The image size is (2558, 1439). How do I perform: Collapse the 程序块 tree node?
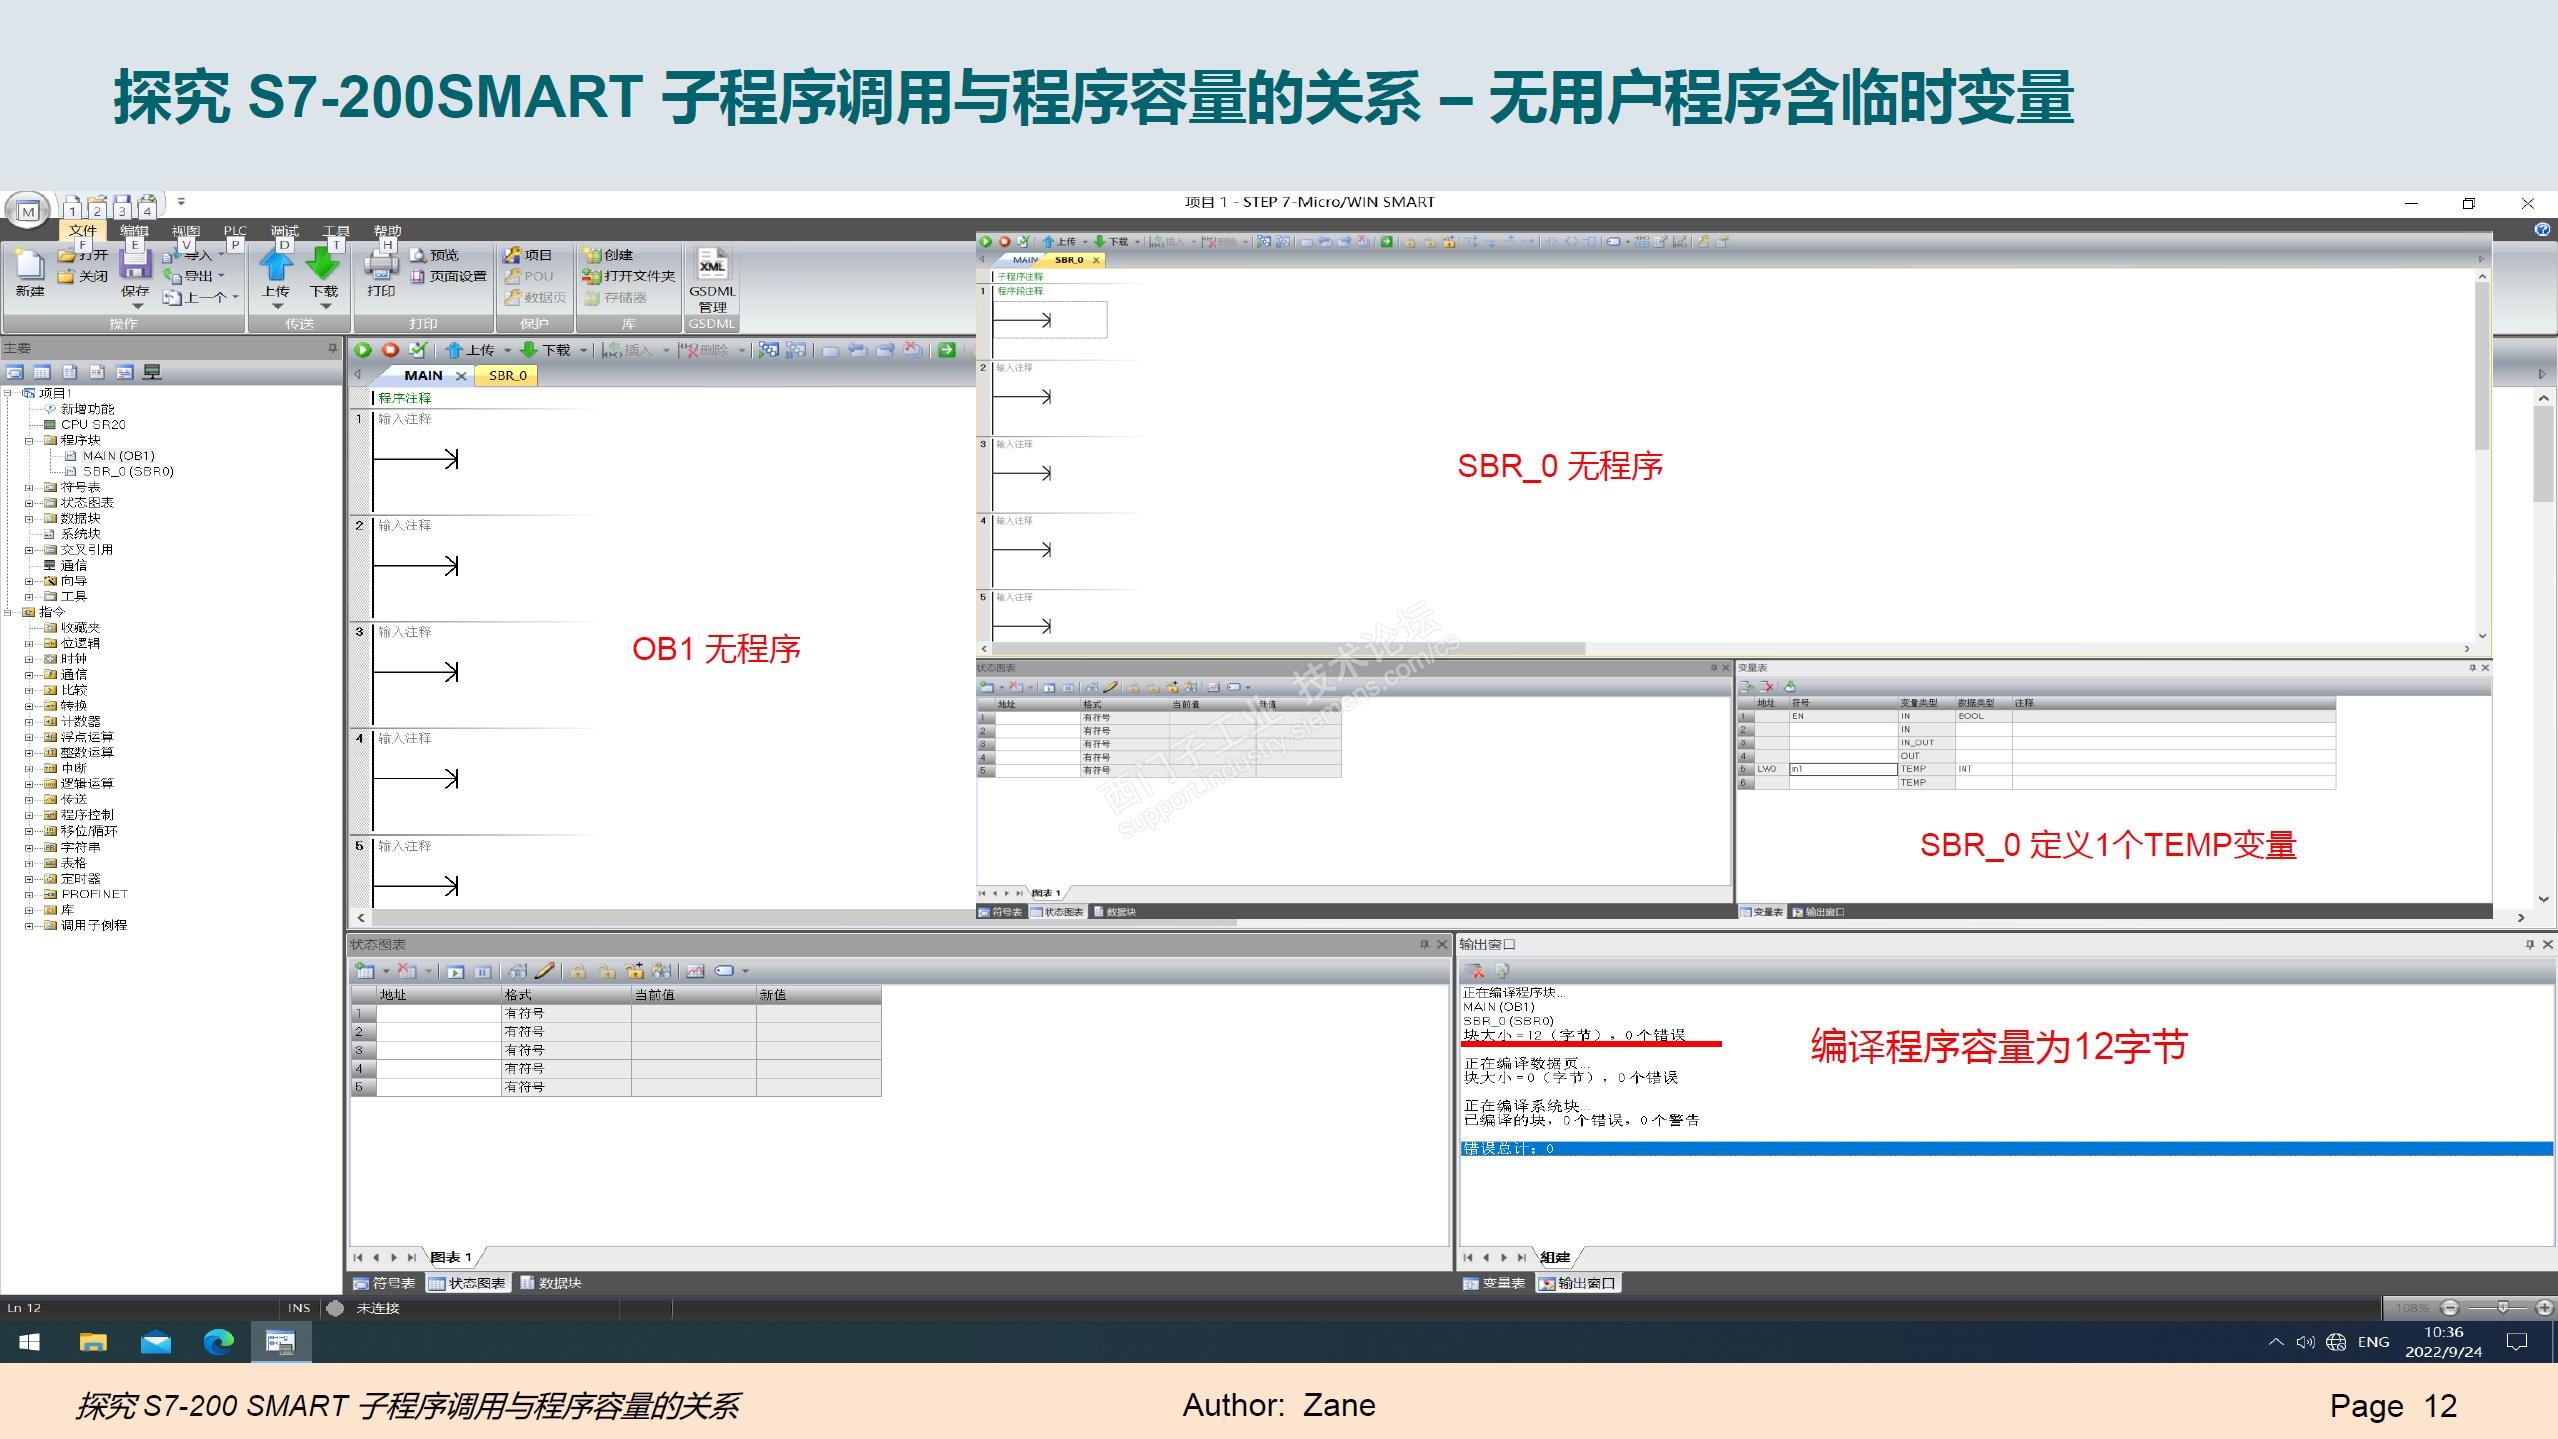(x=29, y=441)
